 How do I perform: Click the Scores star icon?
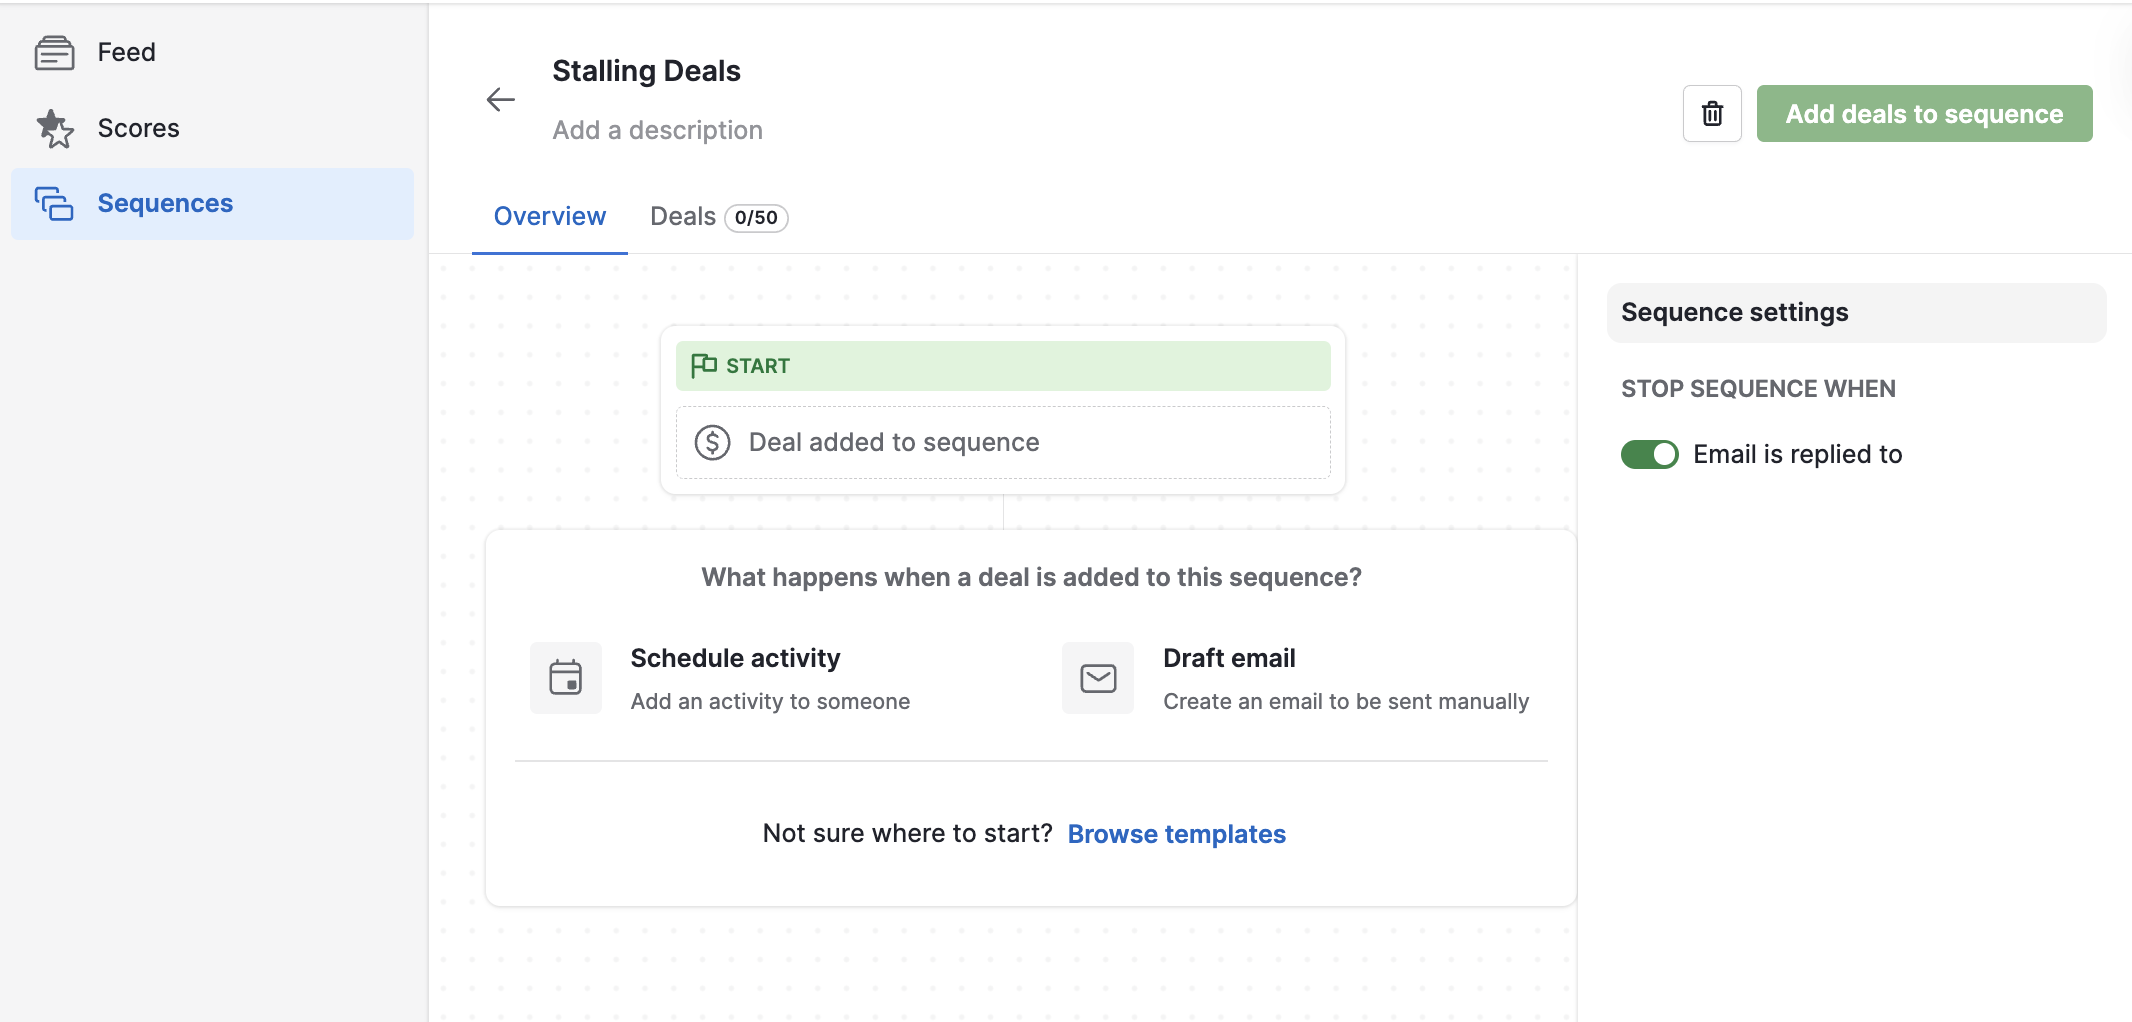click(x=55, y=129)
